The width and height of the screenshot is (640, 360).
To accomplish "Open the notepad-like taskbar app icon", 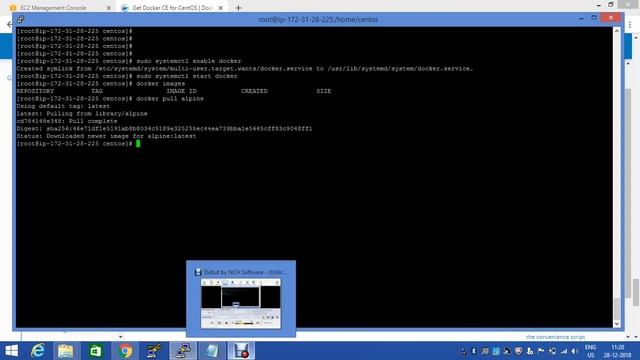I will (211, 351).
